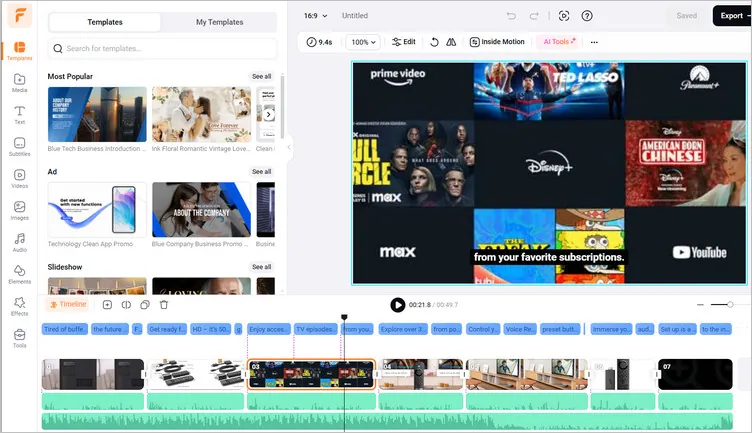Select subtitle clip 'Get ready f...'
Viewport: 752px width, 433px height.
167,329
